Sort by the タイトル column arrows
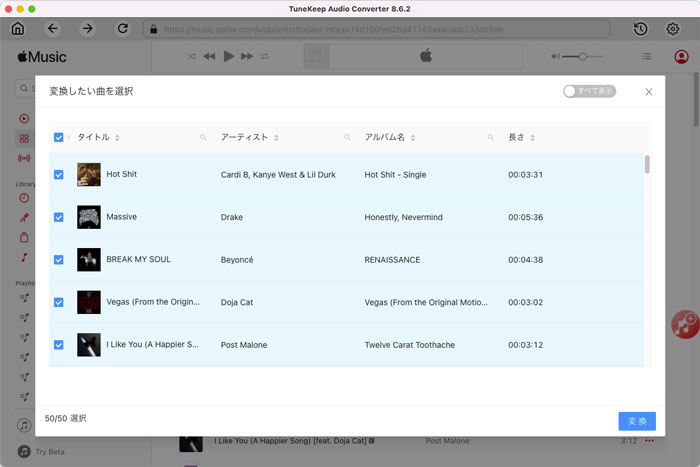Image resolution: width=700 pixels, height=467 pixels. (x=117, y=138)
